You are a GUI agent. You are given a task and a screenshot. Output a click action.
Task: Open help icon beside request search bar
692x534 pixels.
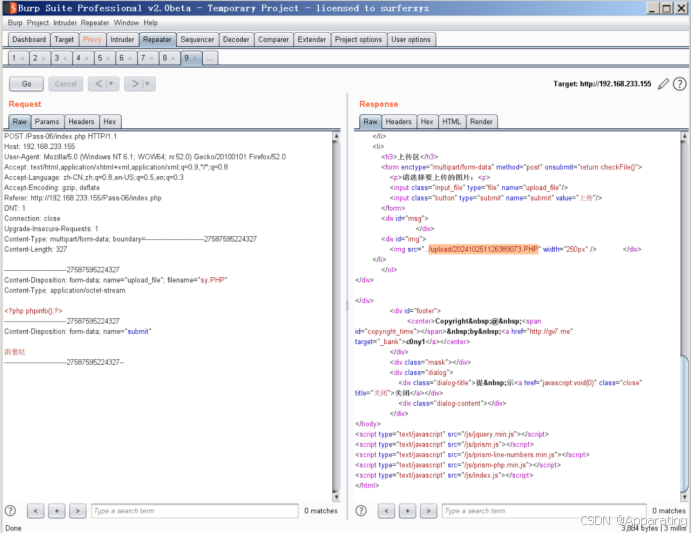click(10, 511)
